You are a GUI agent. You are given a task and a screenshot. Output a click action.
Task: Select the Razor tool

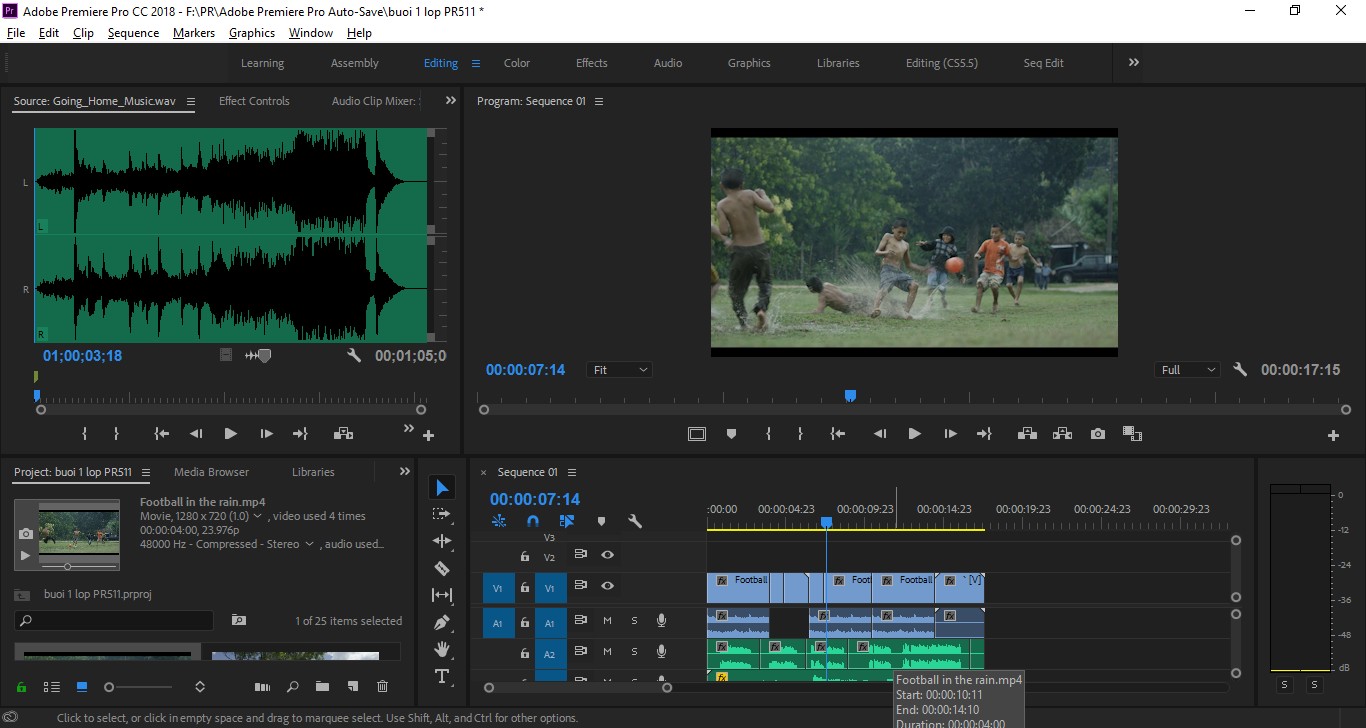pyautogui.click(x=442, y=568)
